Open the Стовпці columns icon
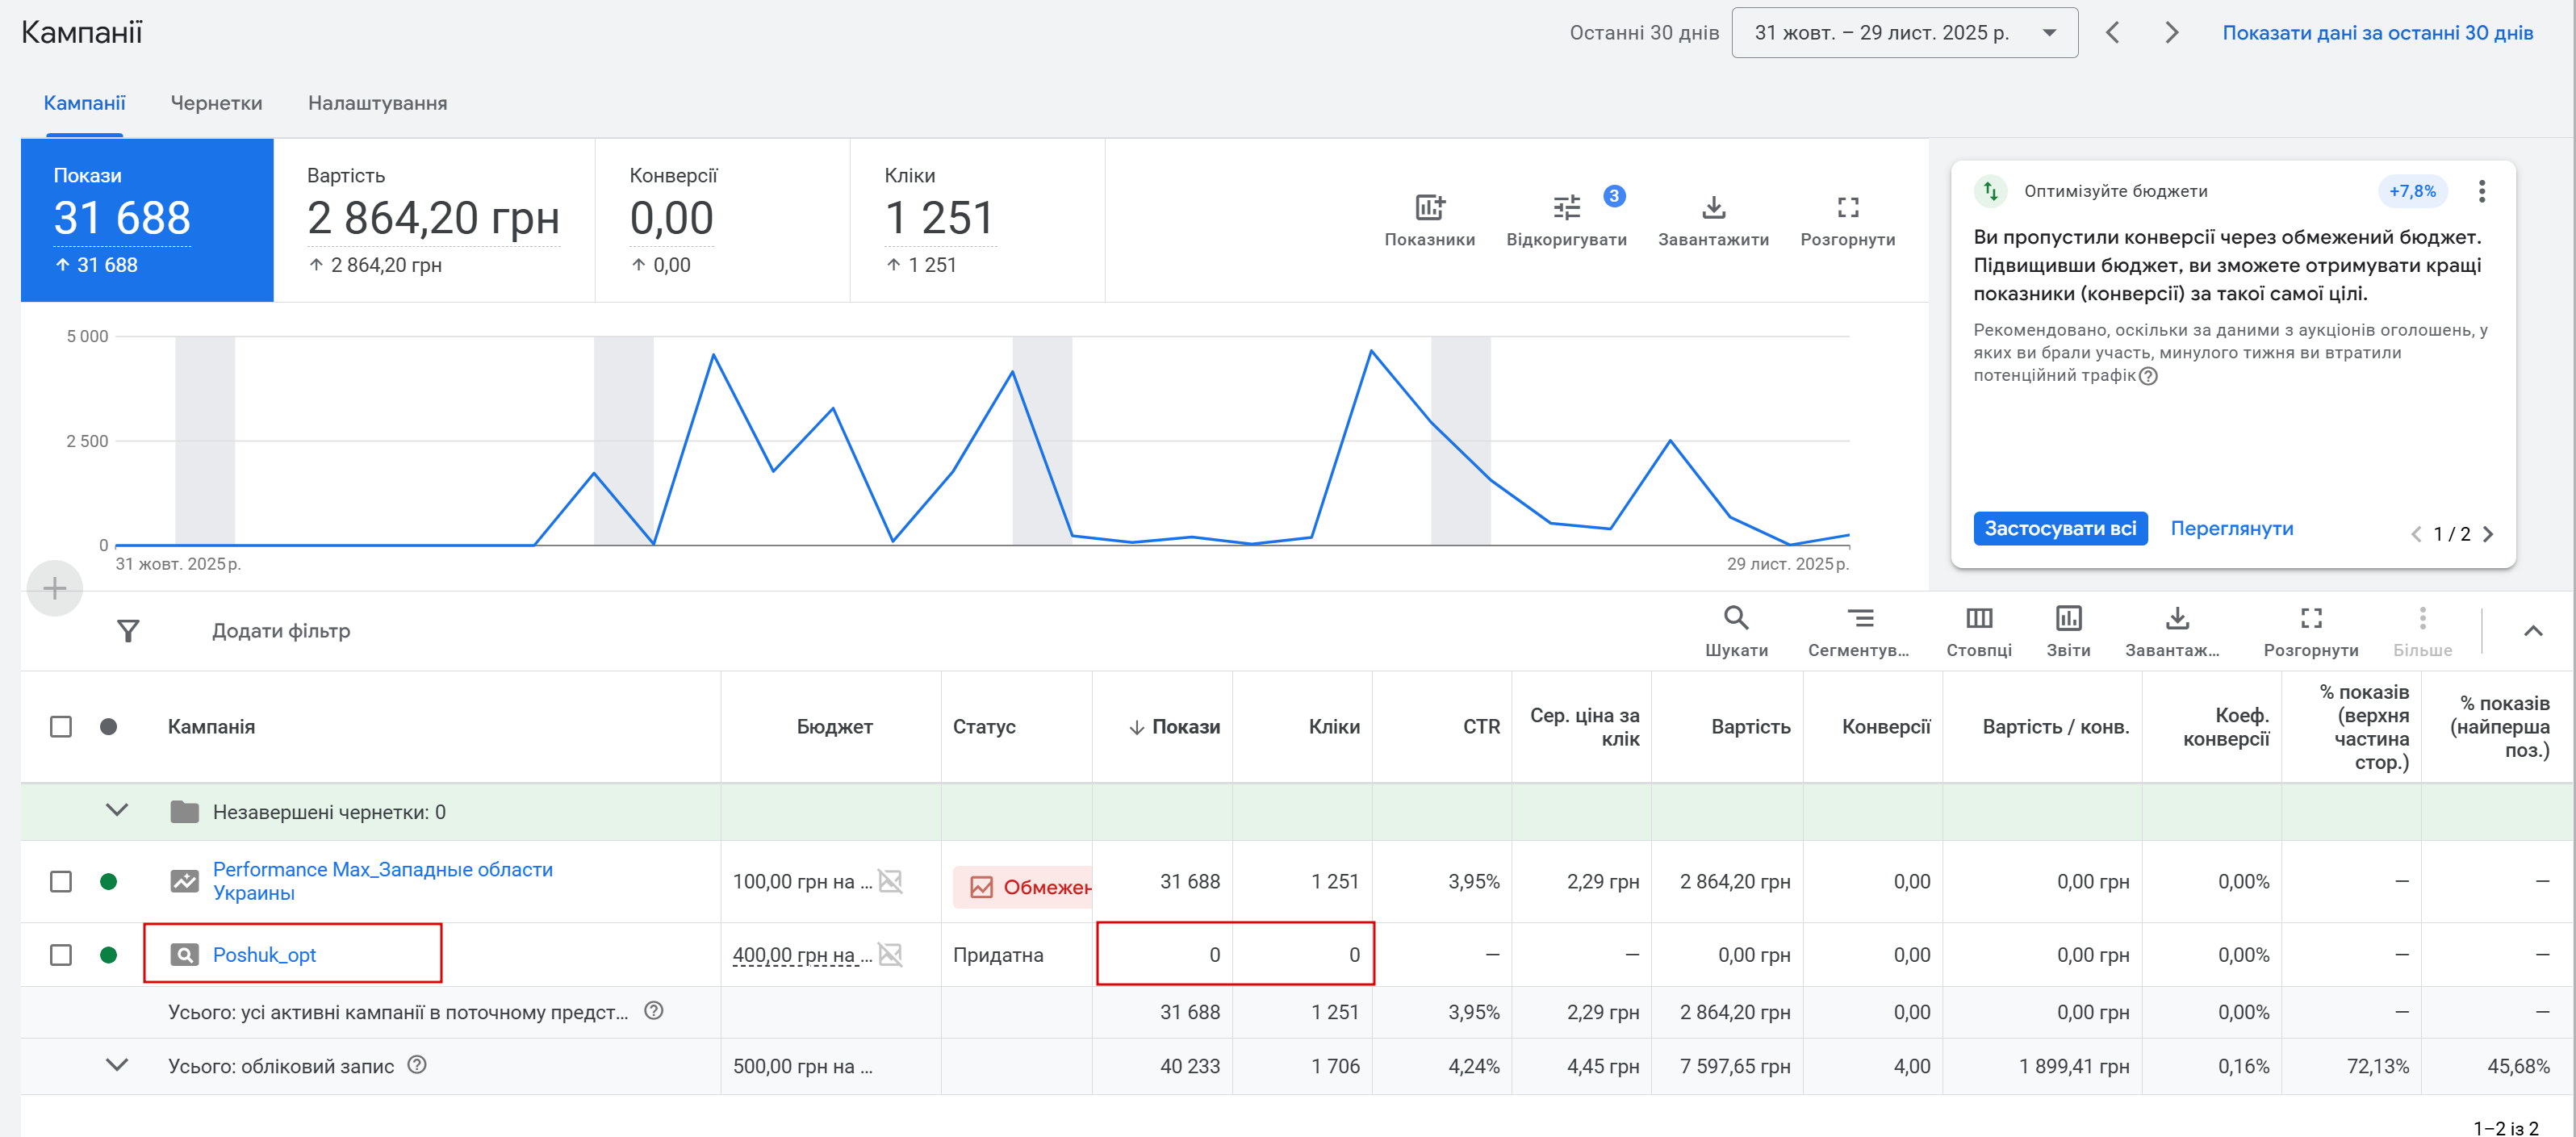The height and width of the screenshot is (1137, 2576). 1978,618
